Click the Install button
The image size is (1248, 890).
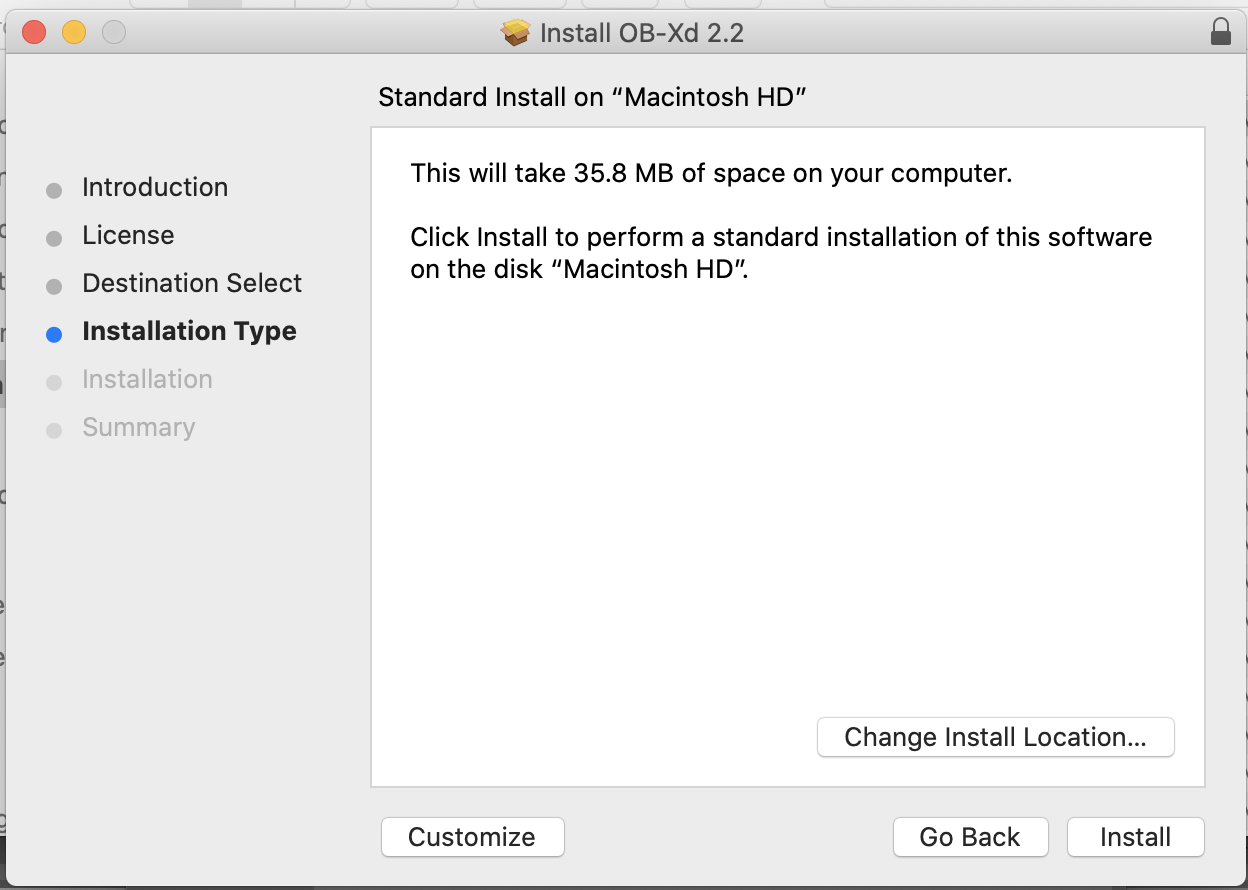[x=1135, y=837]
